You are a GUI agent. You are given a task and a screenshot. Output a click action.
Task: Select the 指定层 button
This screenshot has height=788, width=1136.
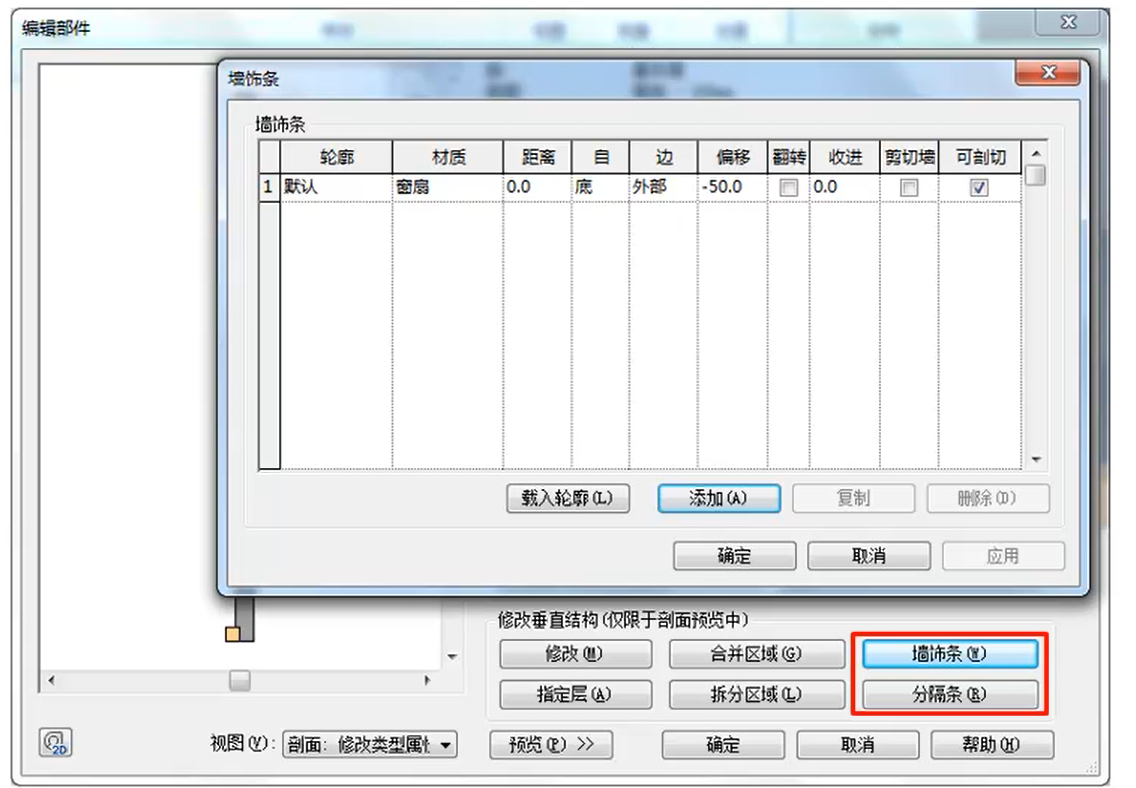pos(576,694)
